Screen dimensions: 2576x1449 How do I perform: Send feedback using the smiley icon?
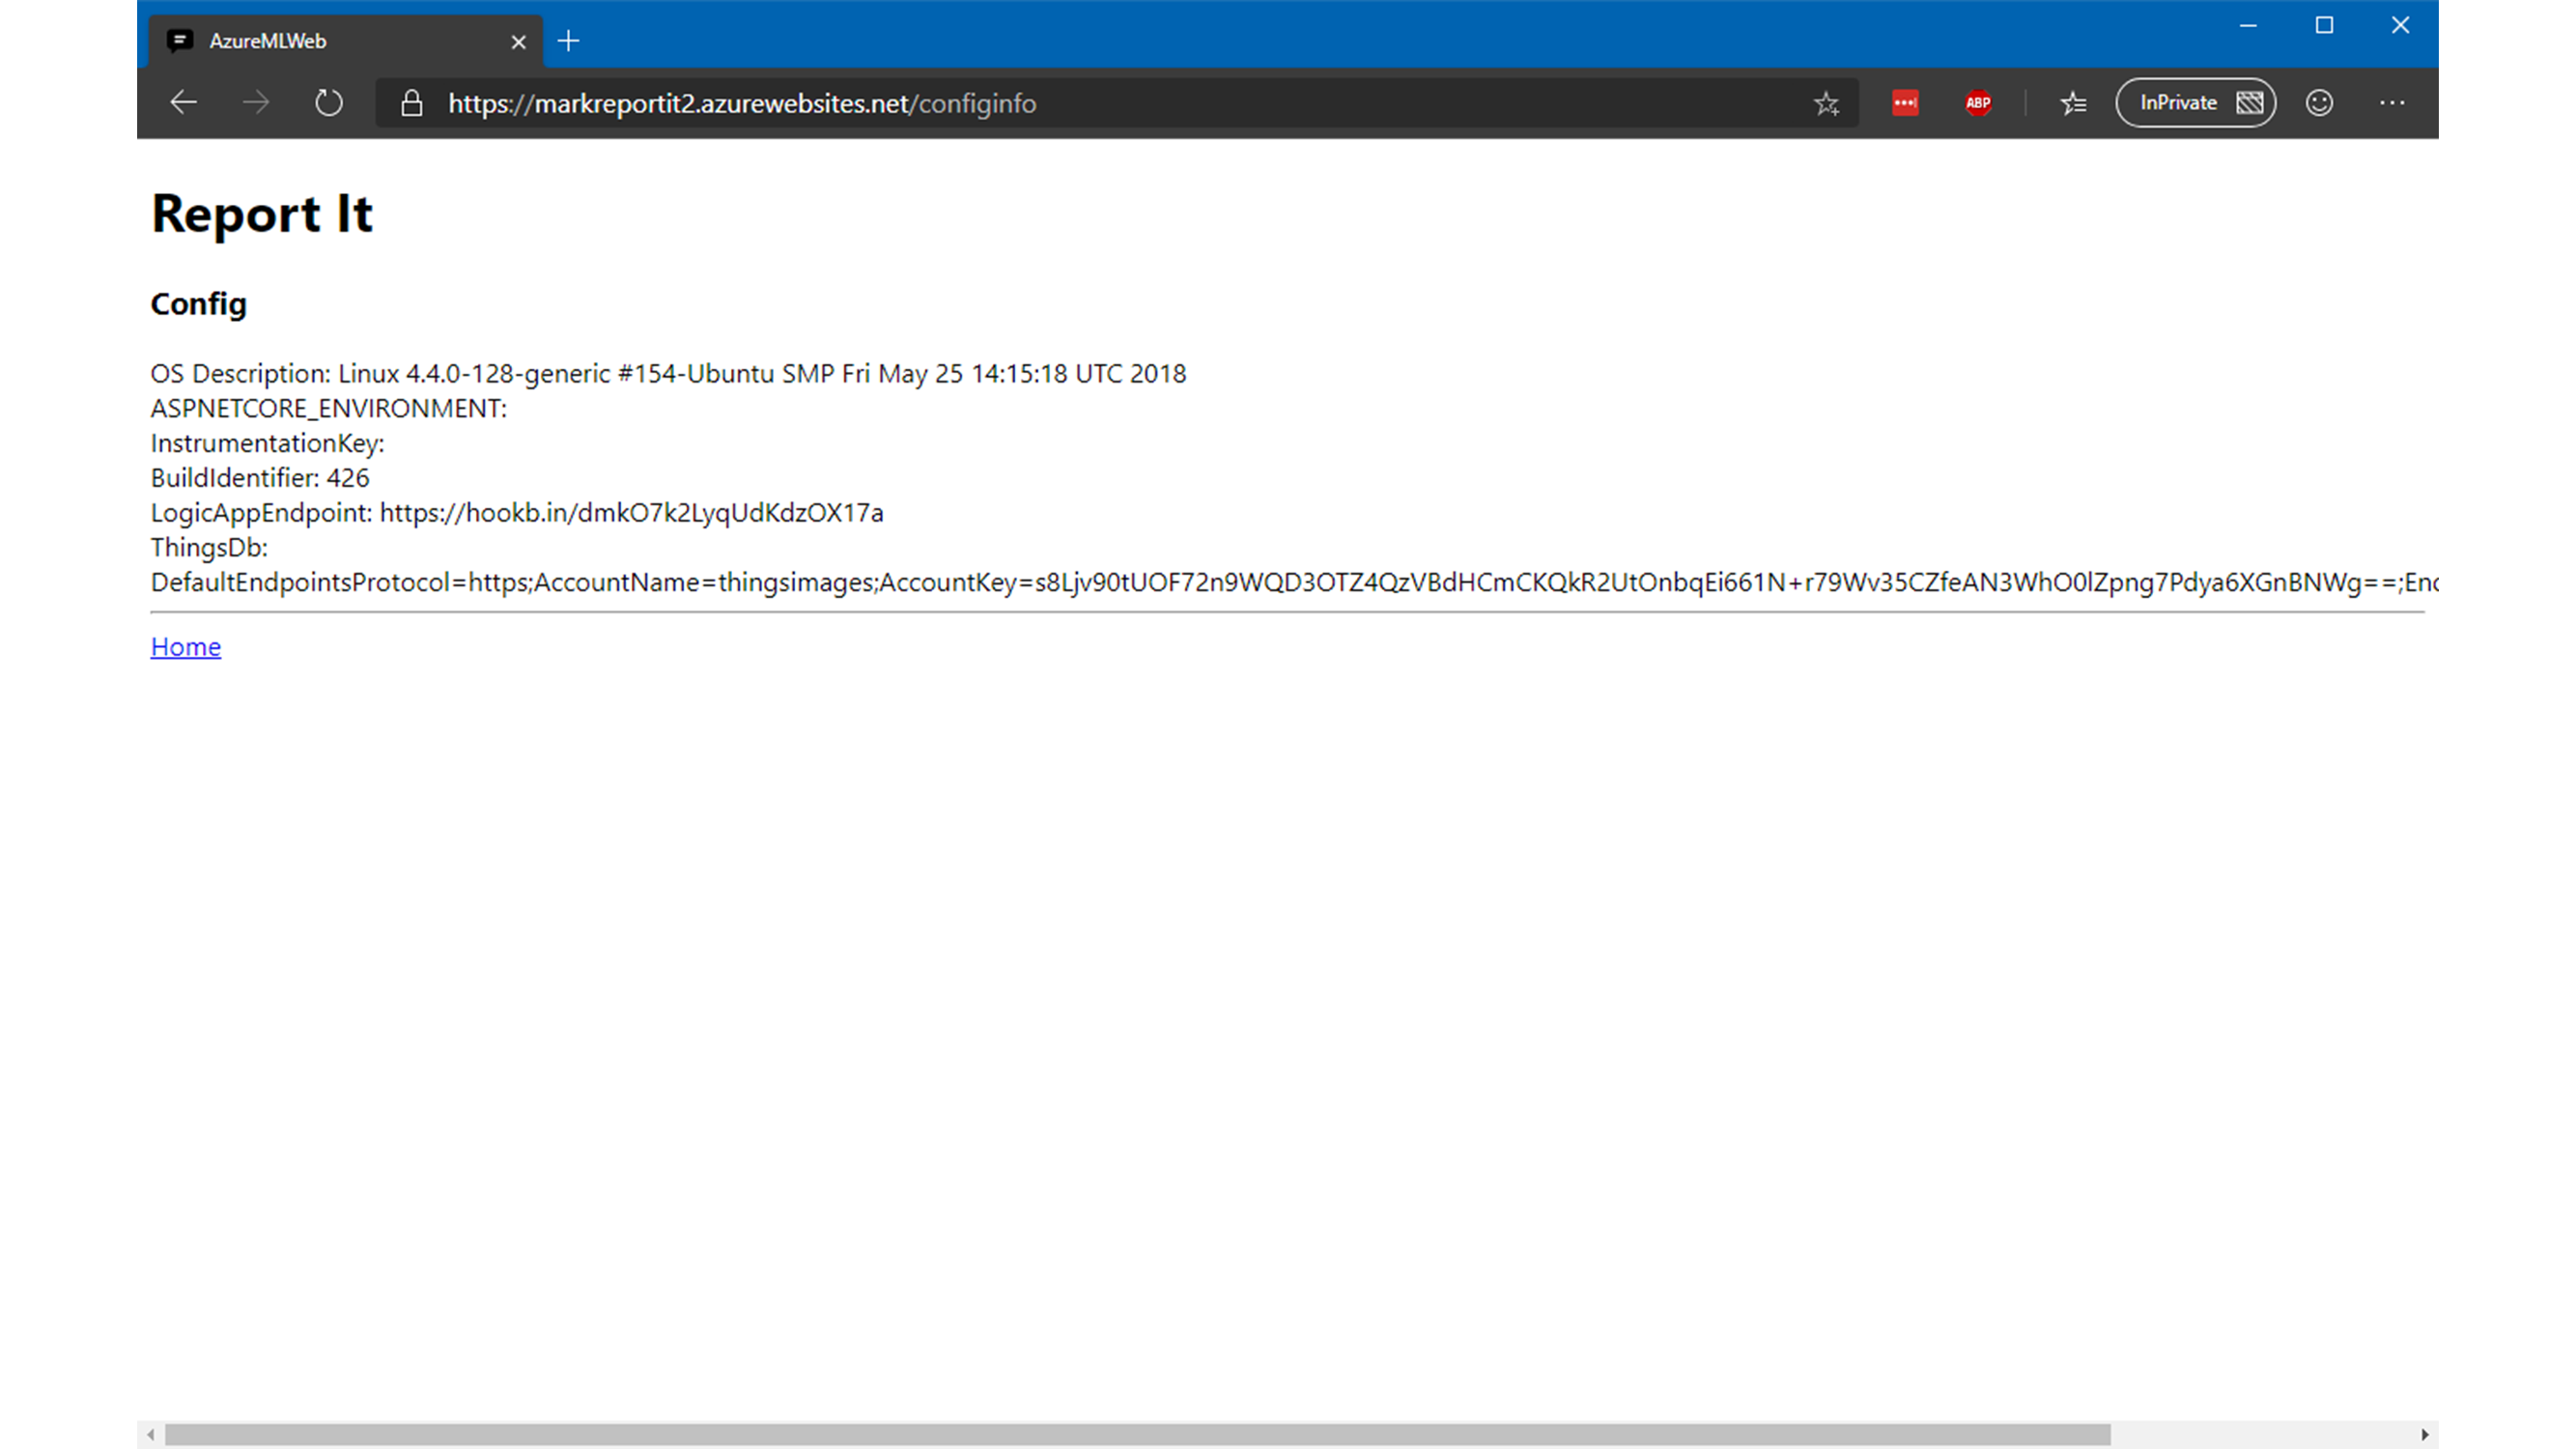click(x=2319, y=103)
